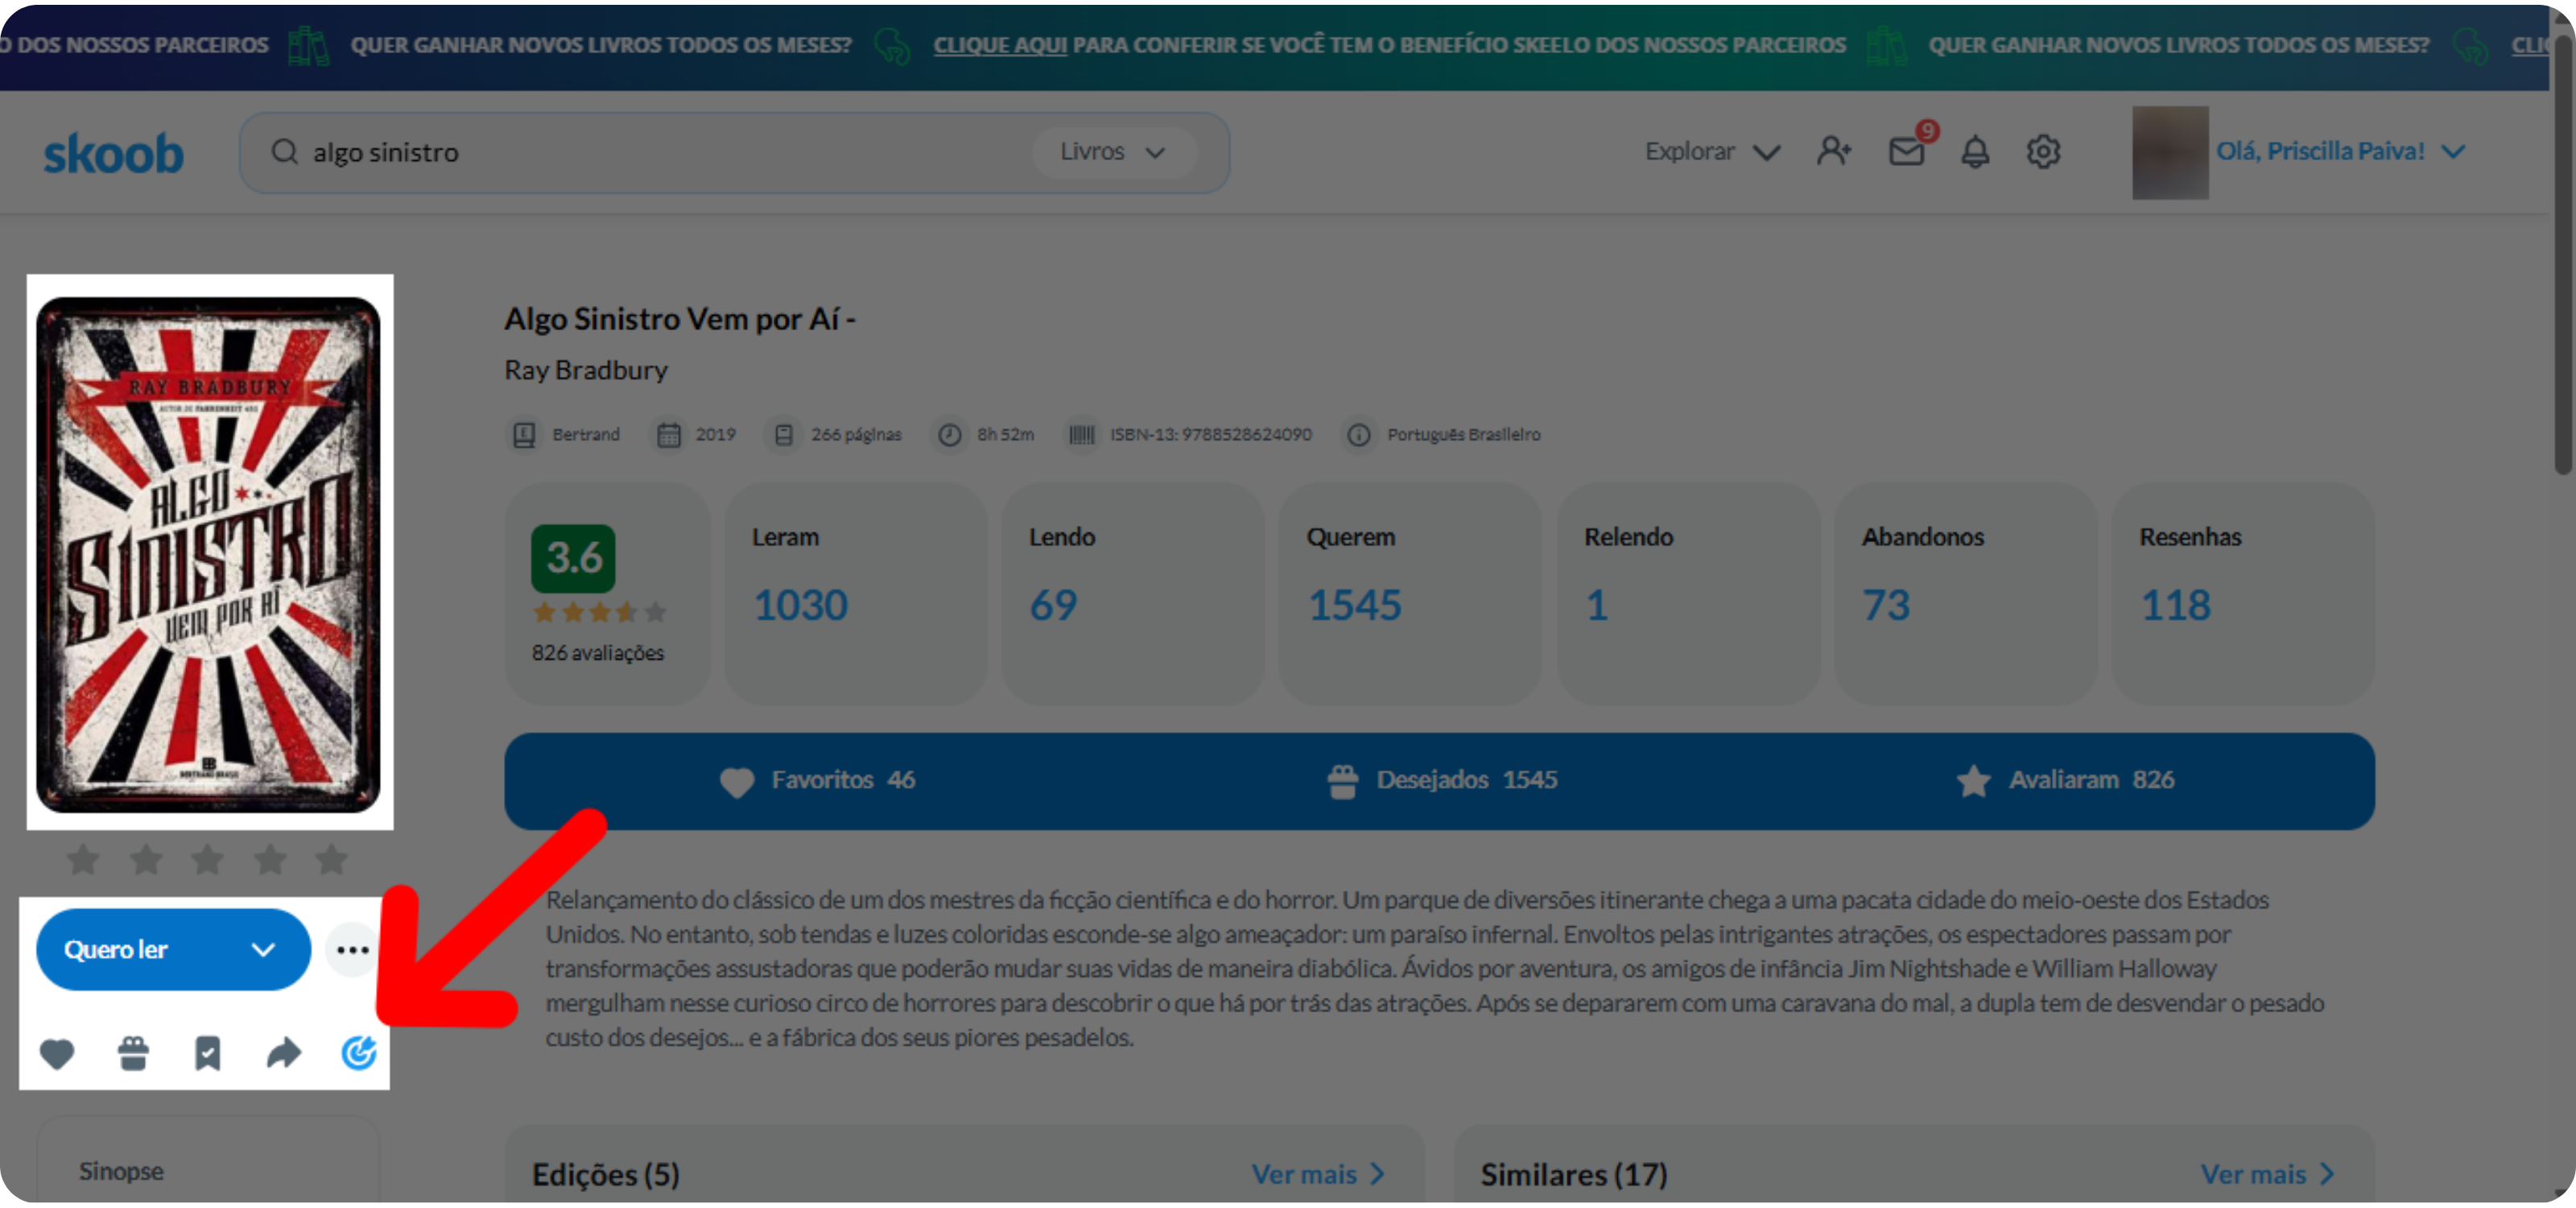Select Desejados 1545 in blue bar
This screenshot has height=1208, width=2576.
(x=1442, y=780)
